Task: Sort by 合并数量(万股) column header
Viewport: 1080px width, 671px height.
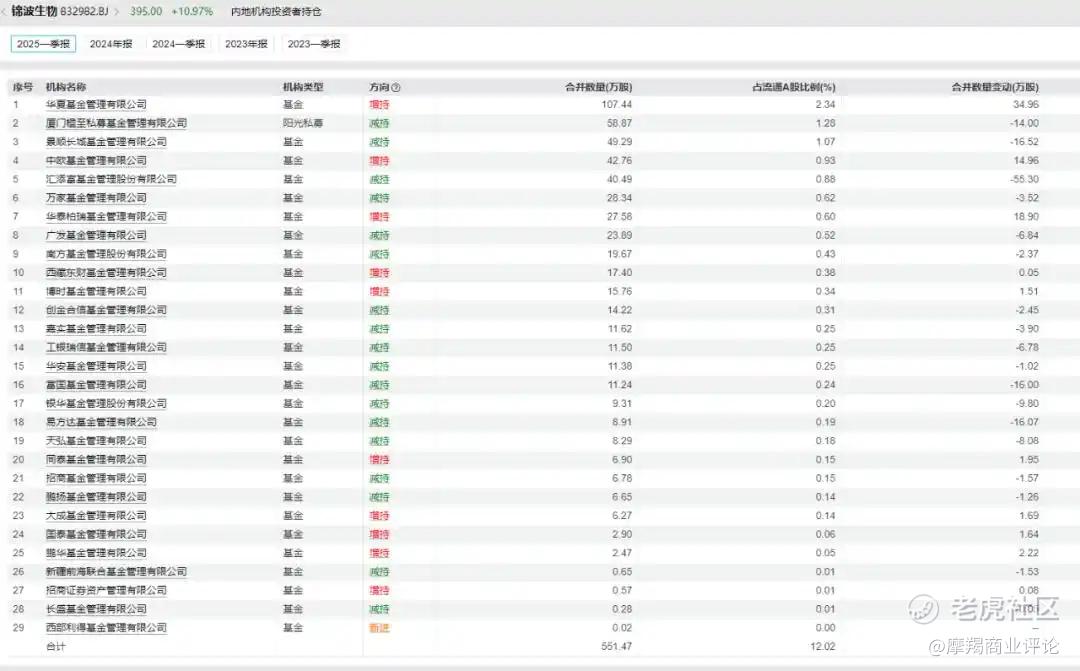Action: click(599, 87)
